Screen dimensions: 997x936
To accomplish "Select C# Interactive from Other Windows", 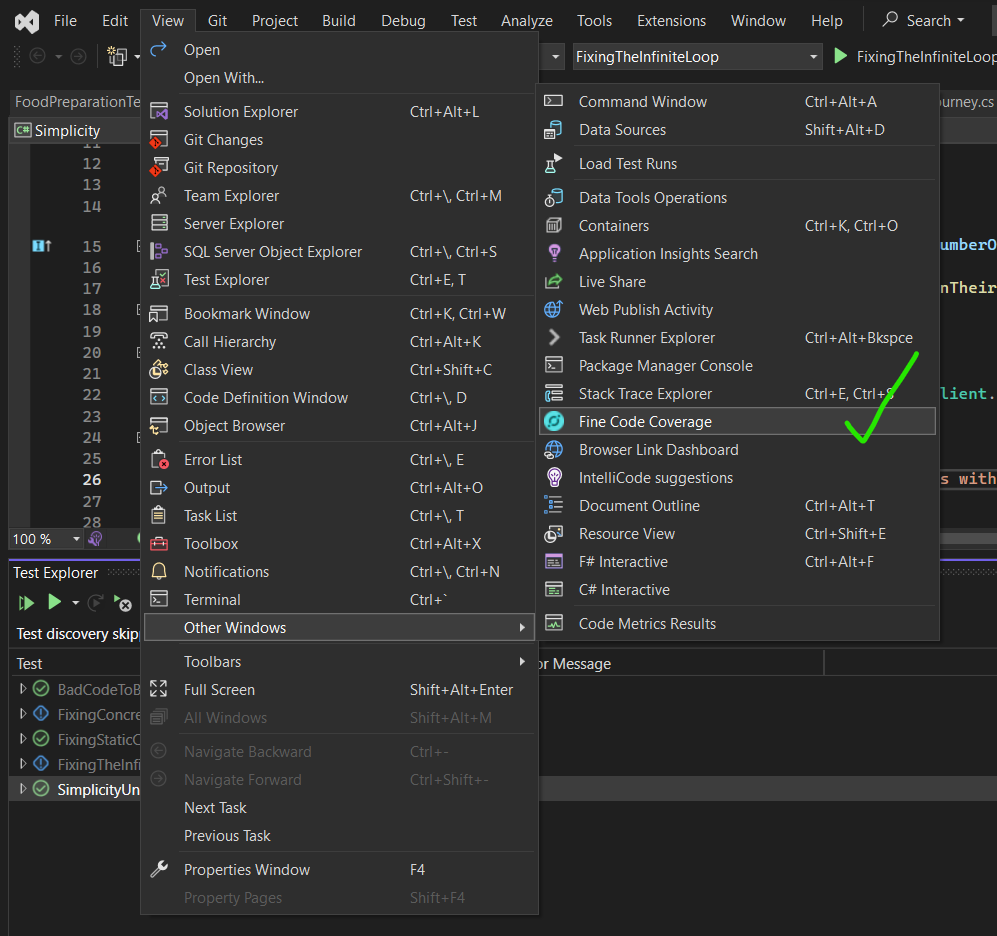I will (738, 589).
